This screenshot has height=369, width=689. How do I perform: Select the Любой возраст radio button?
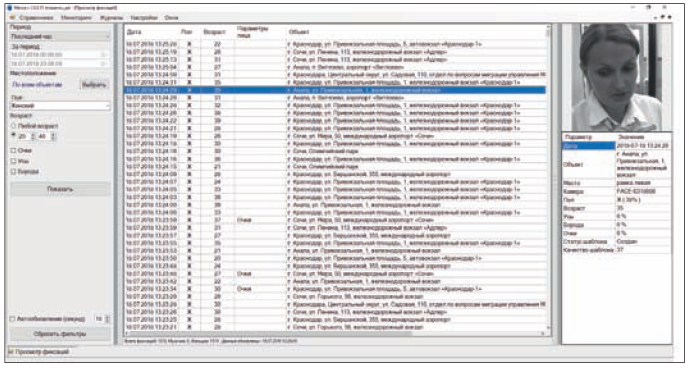(14, 126)
